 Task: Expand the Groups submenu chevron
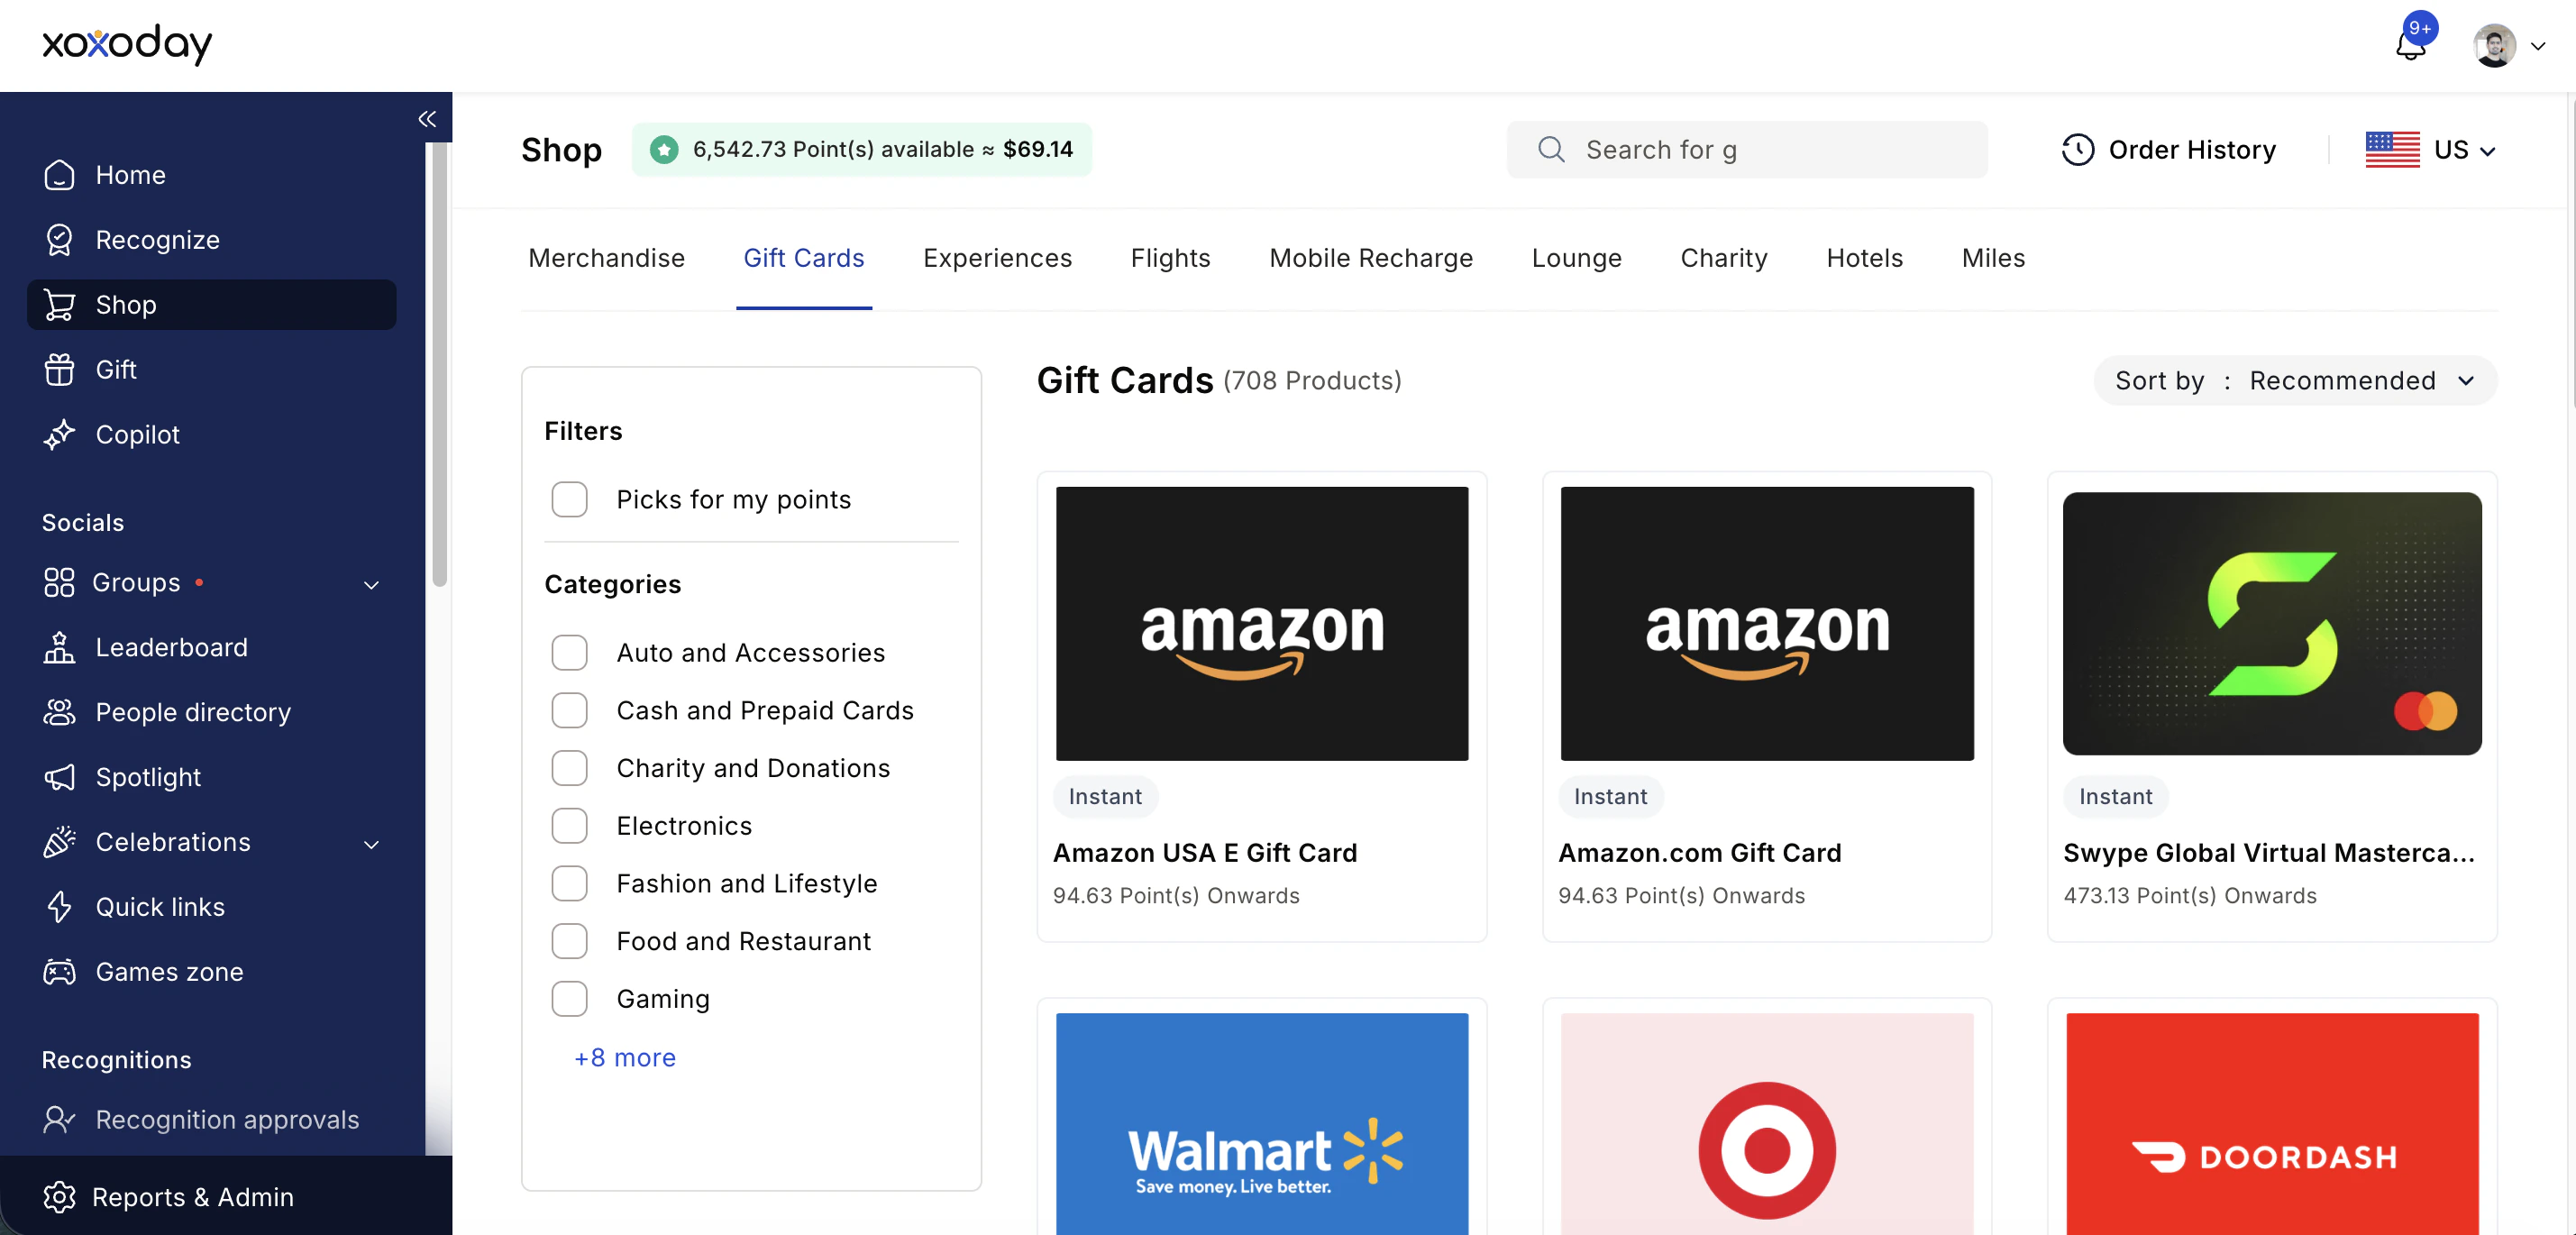(x=371, y=584)
